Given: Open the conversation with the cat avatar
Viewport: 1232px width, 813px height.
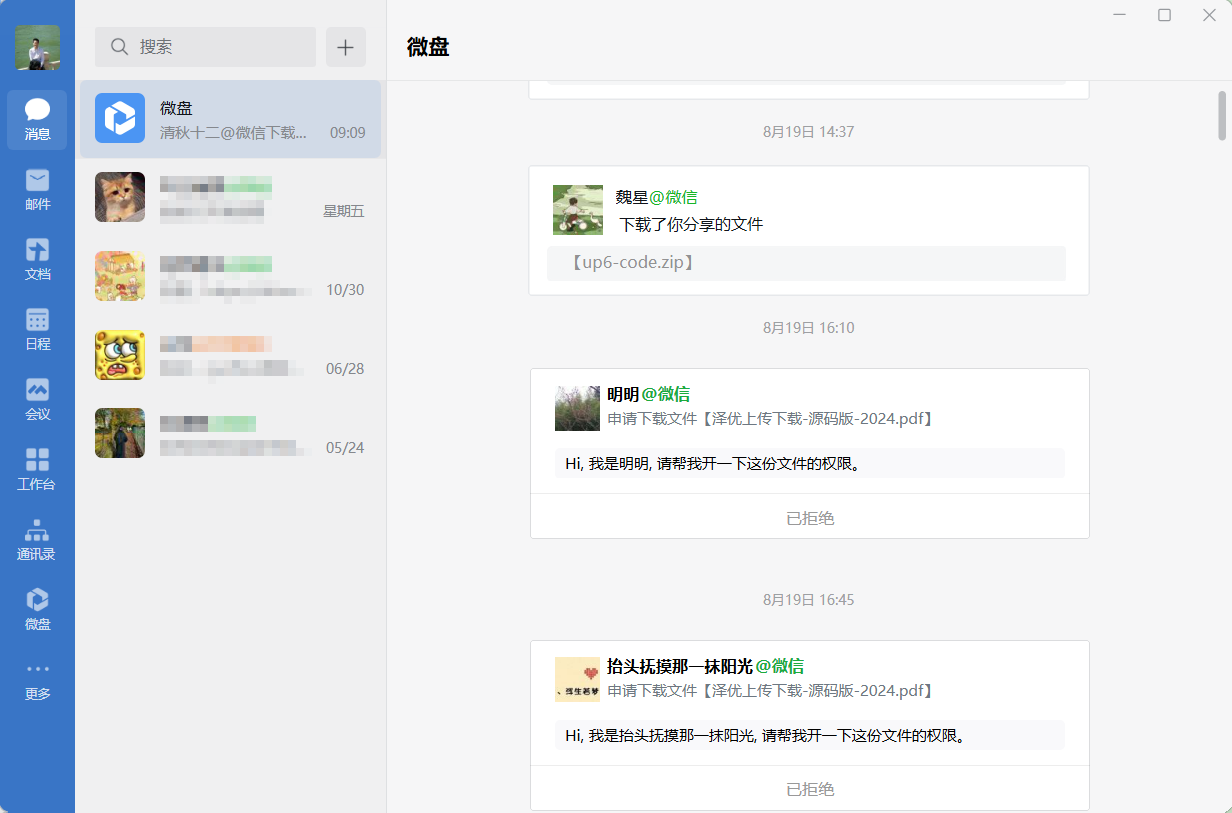Looking at the screenshot, I should click(x=230, y=197).
